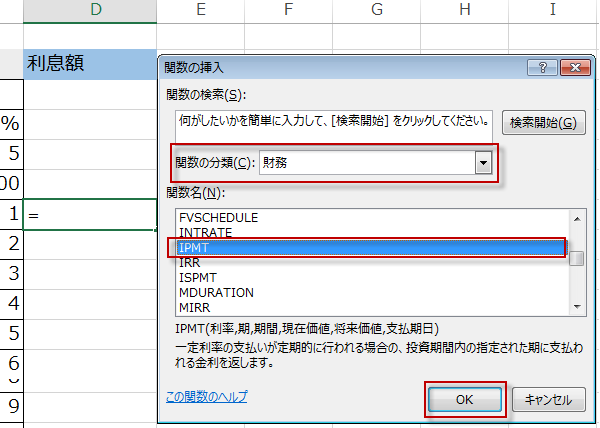Select column D header
Image resolution: width=600 pixels, height=428 pixels.
coord(90,11)
